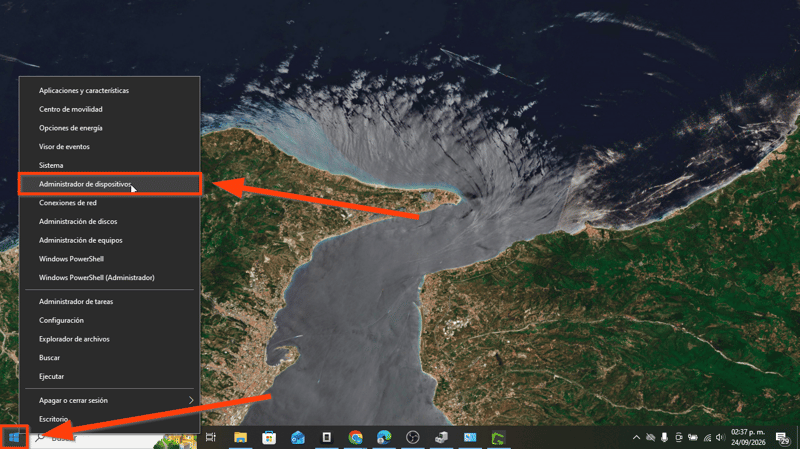Launch Microsoft Edge from the taskbar
The image size is (800, 449).
384,437
